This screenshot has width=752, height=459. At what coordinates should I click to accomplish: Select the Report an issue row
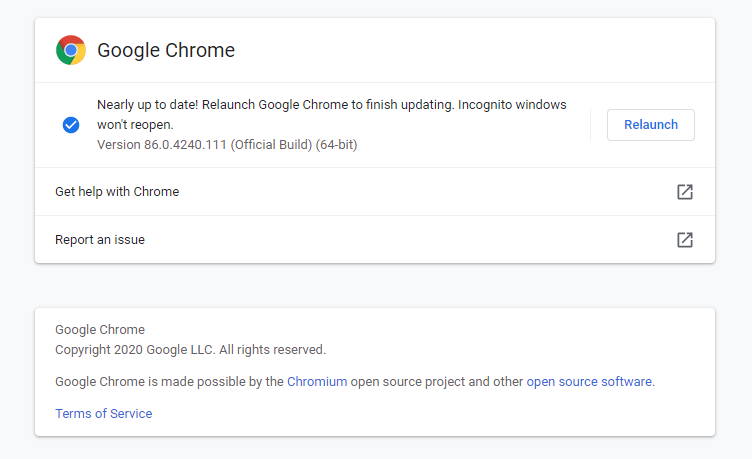pyautogui.click(x=375, y=240)
